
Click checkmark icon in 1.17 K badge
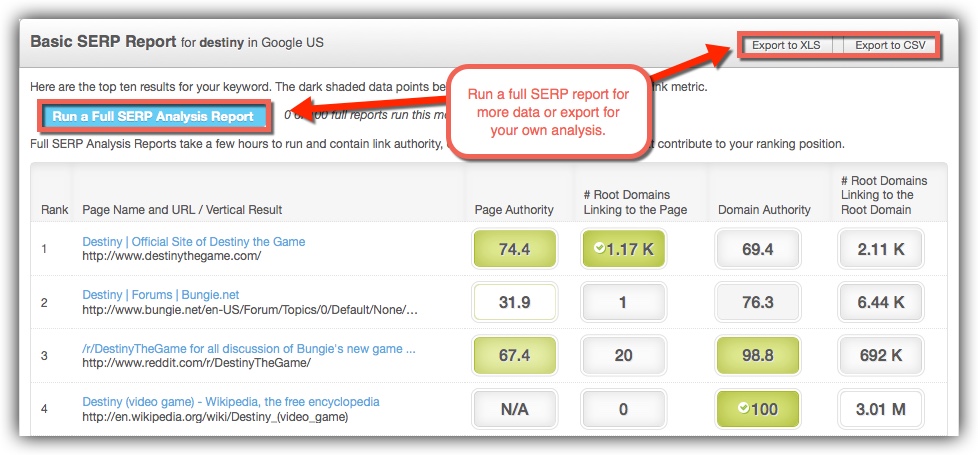tap(599, 248)
